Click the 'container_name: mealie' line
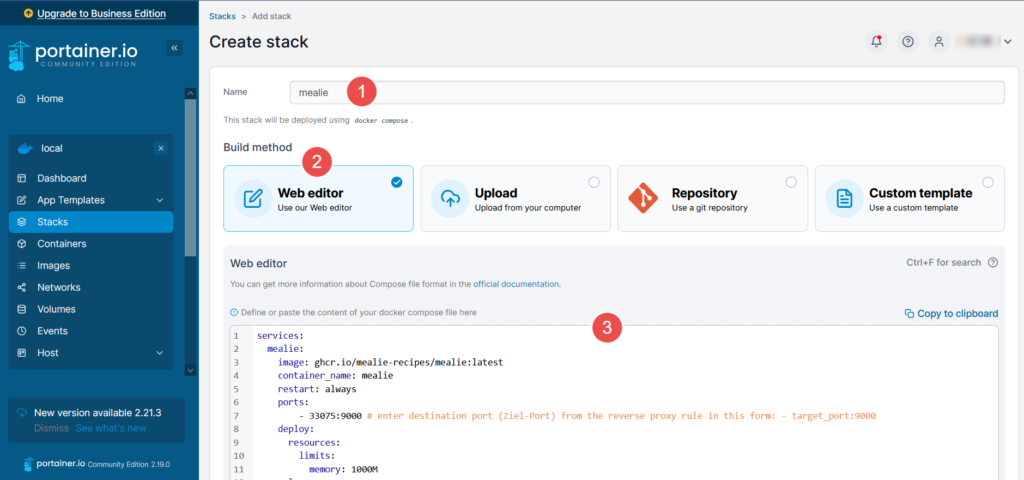This screenshot has height=480, width=1024. (x=335, y=376)
